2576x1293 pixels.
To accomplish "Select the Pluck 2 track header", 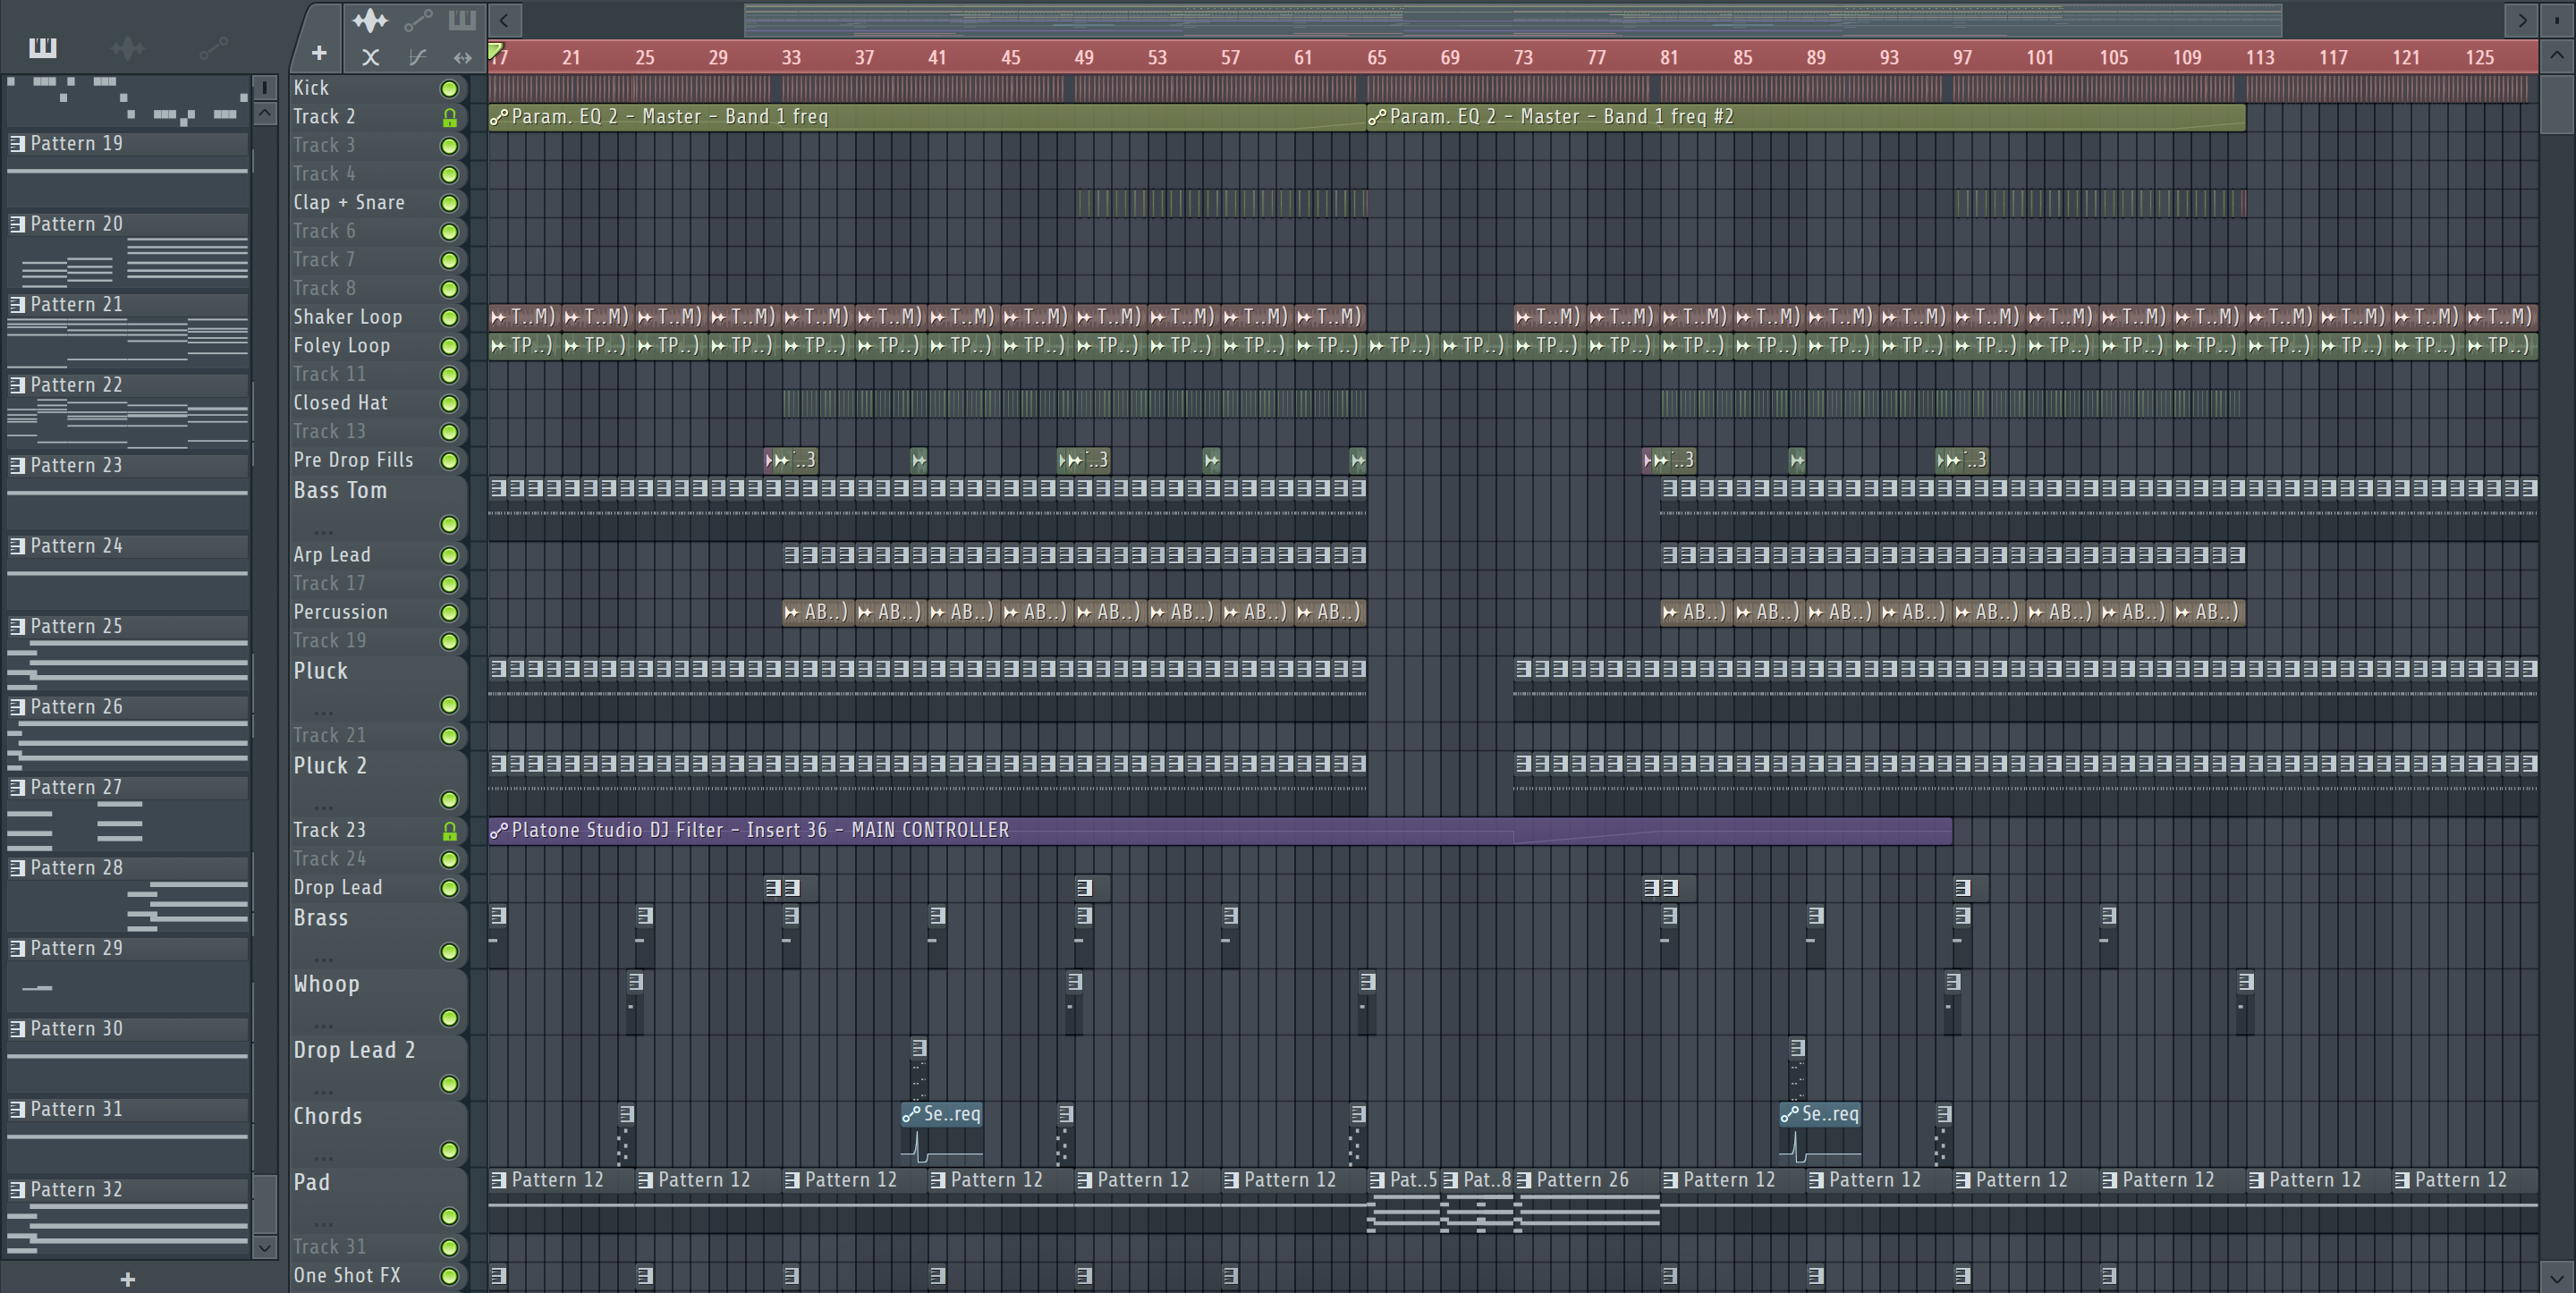I will coord(378,784).
